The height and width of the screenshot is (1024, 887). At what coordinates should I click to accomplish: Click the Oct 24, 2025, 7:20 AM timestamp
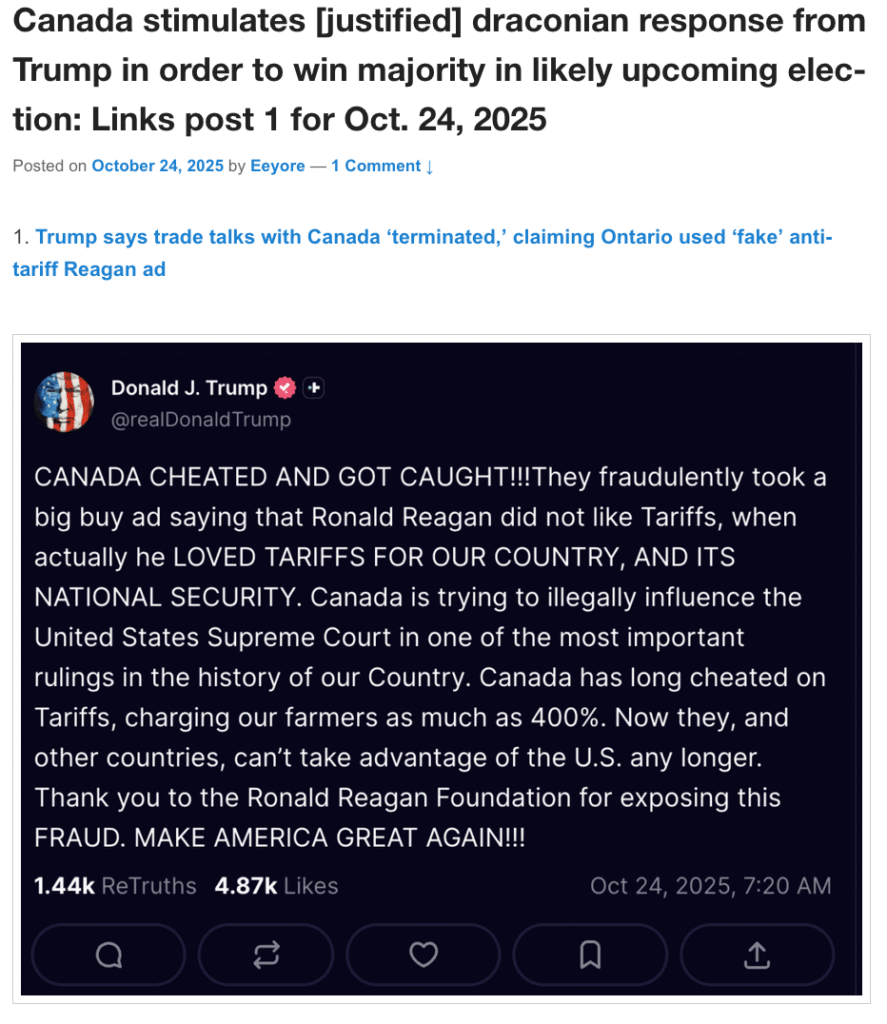pos(710,885)
